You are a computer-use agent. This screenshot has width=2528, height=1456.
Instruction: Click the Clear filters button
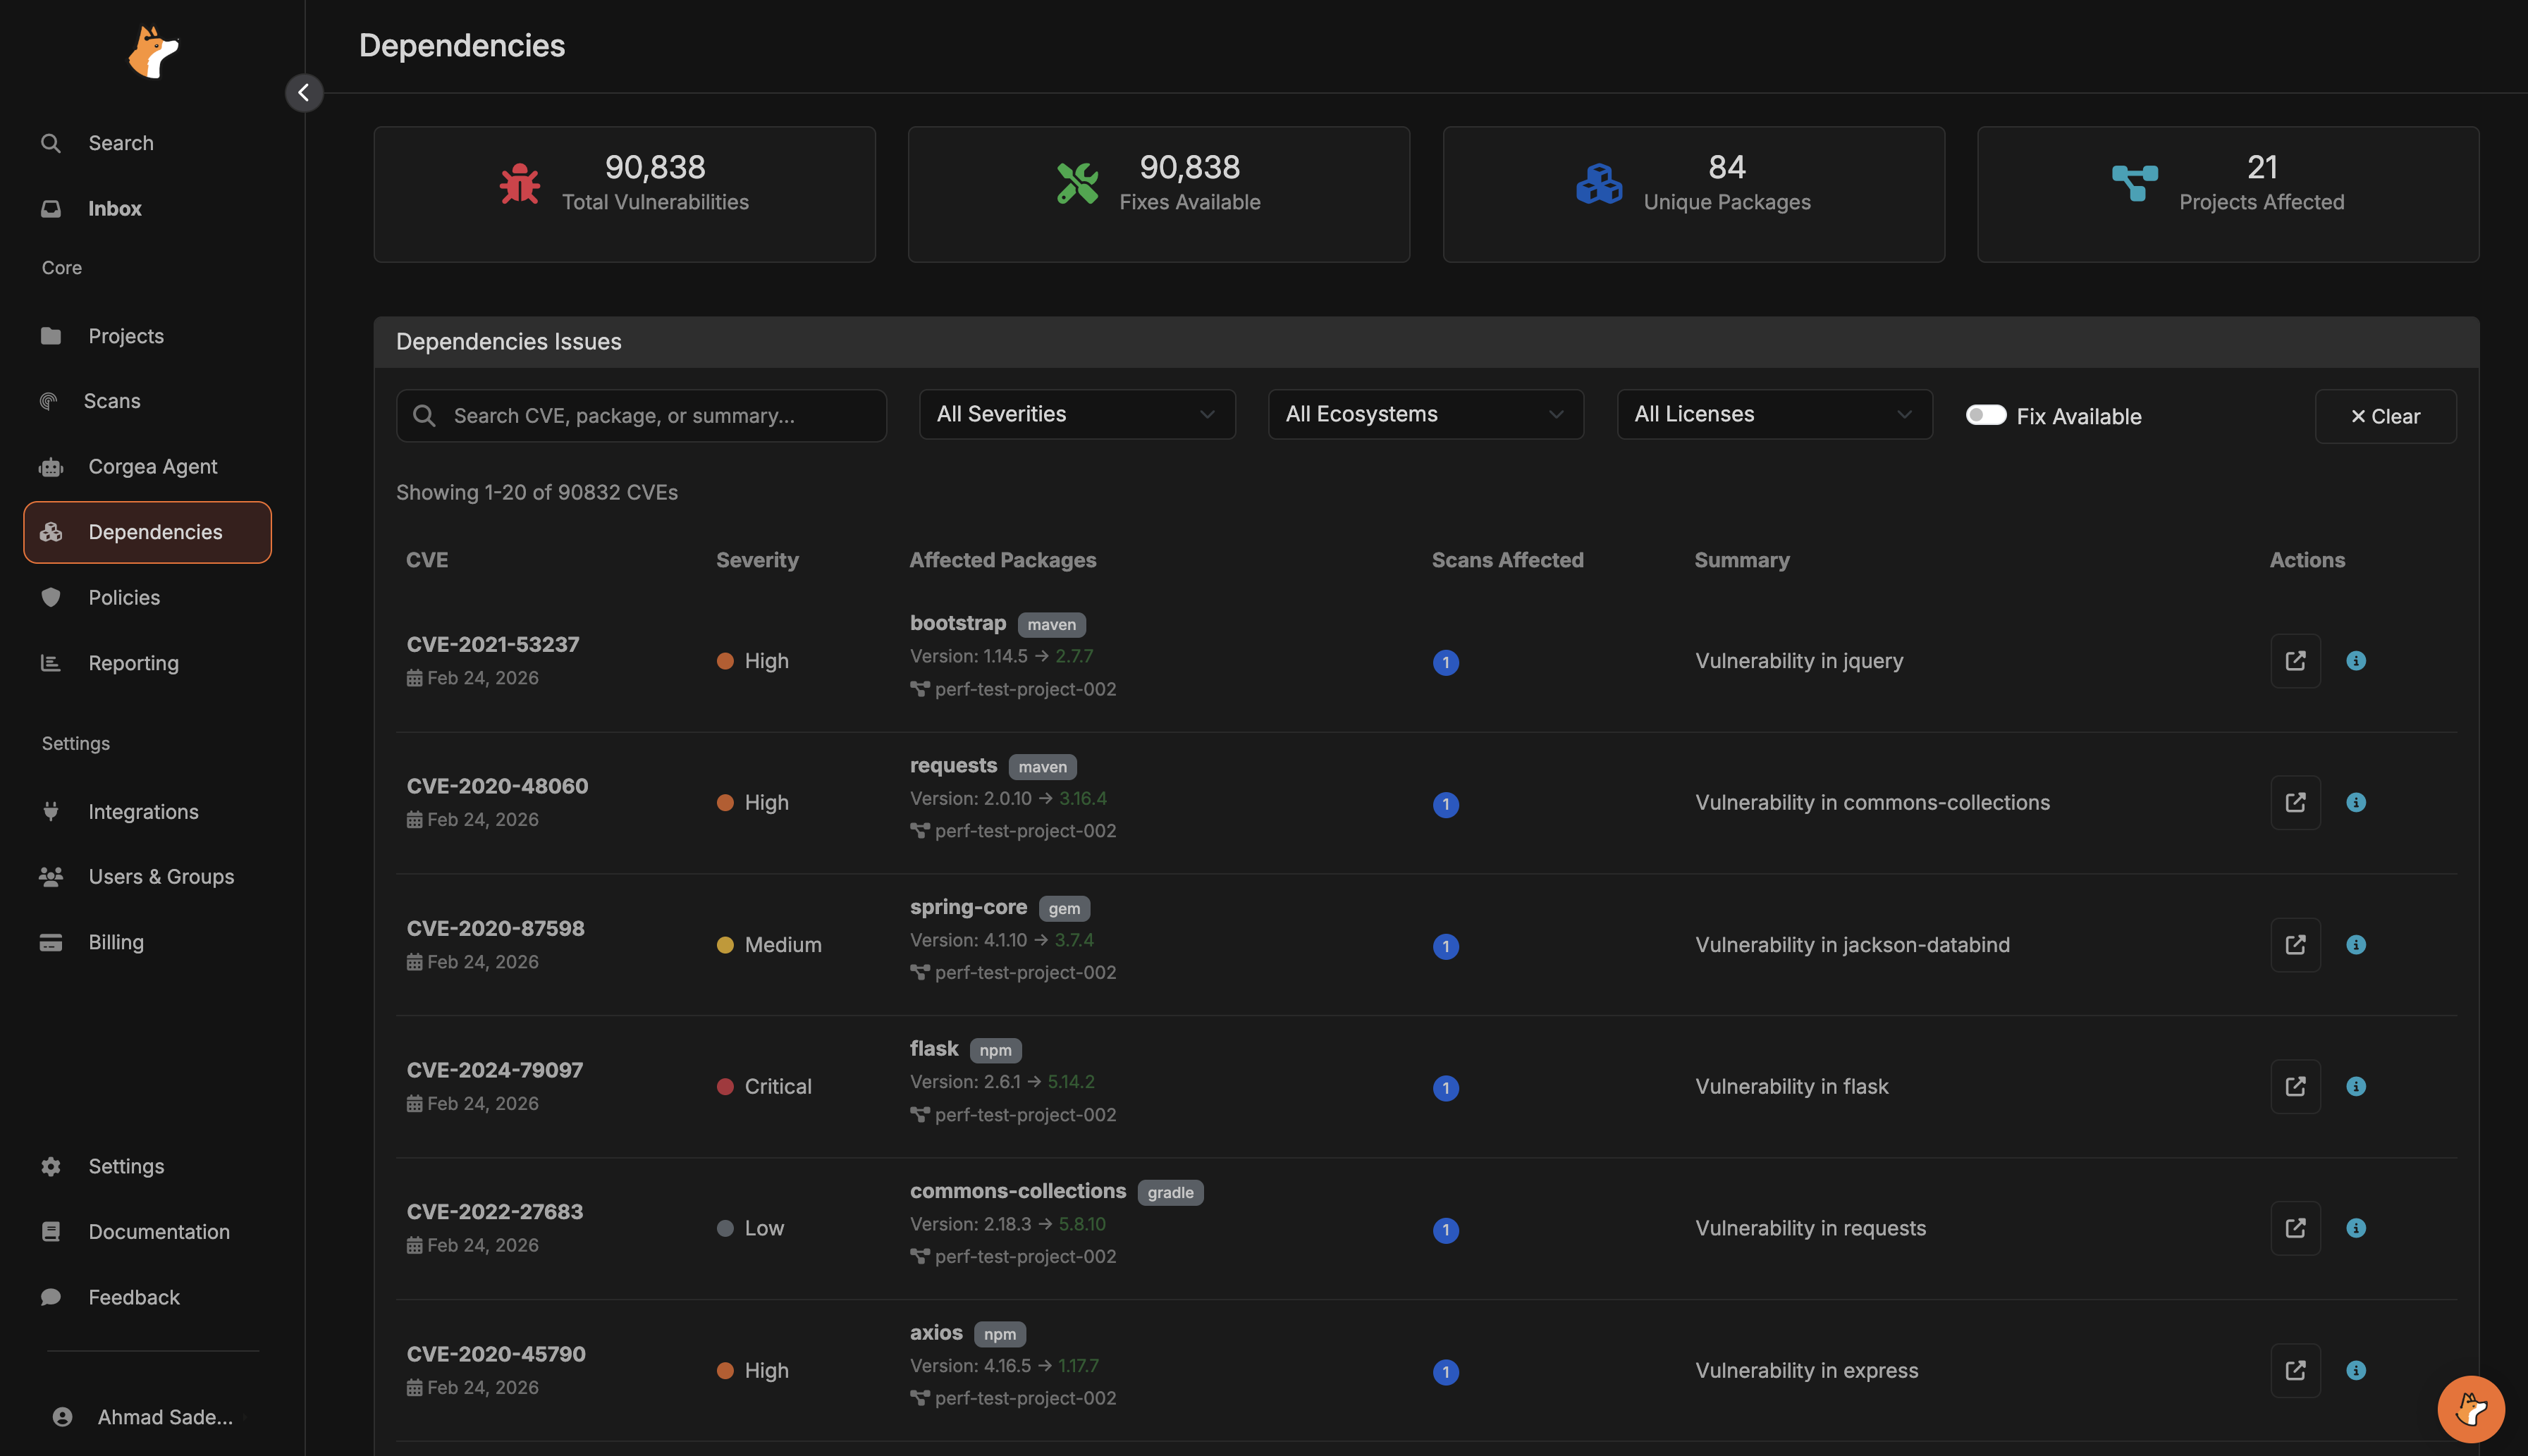tap(2386, 415)
